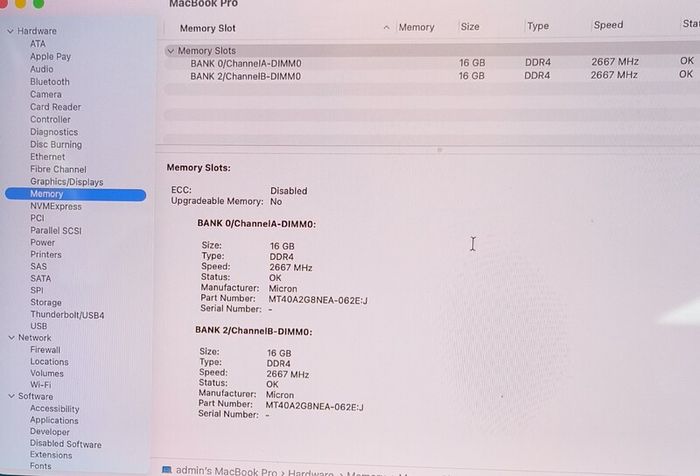
Task: Select BANK 0/ChannelA-DIMM0 table row
Action: 432,63
